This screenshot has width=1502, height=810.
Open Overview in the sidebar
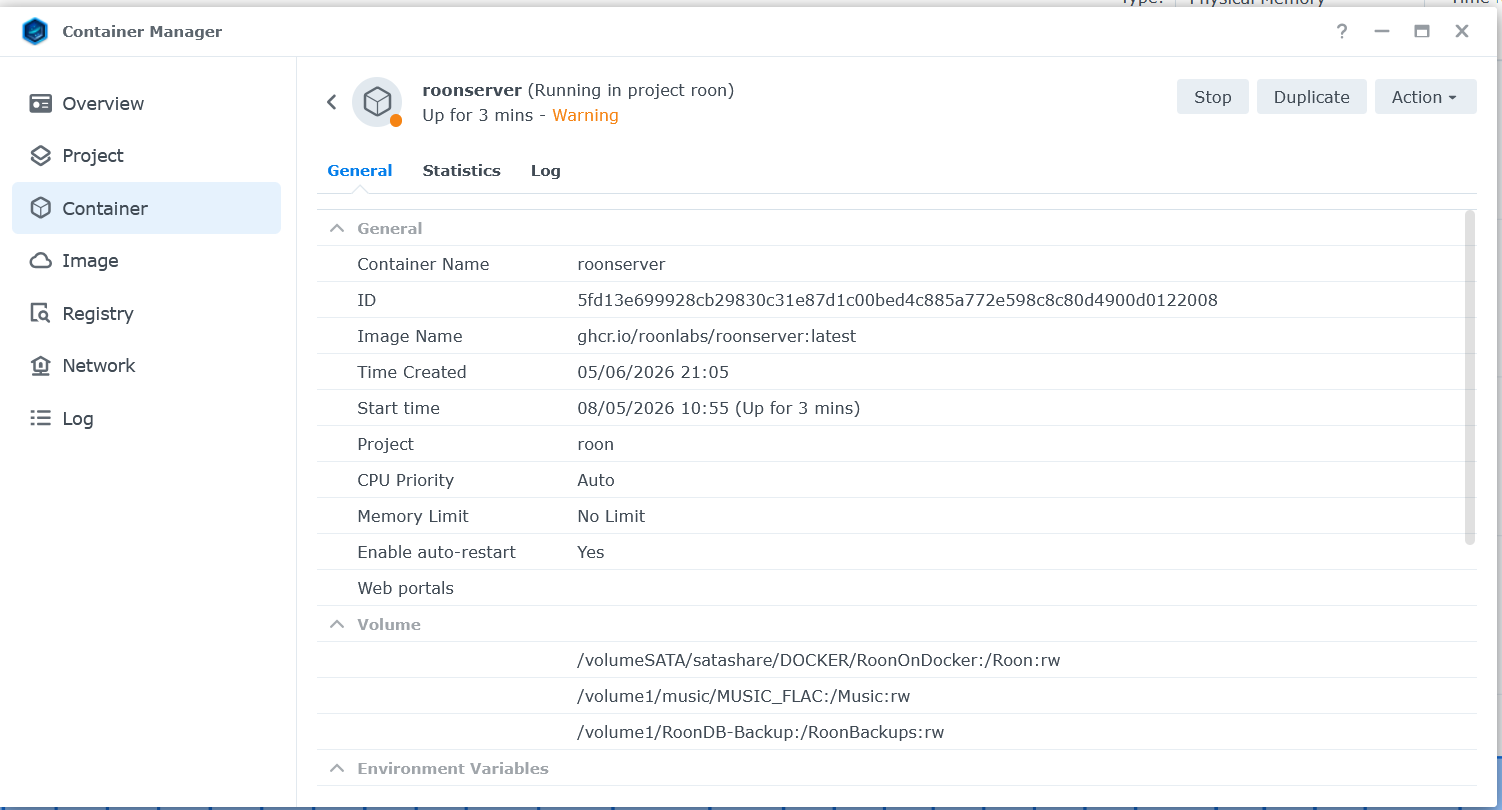146,104
